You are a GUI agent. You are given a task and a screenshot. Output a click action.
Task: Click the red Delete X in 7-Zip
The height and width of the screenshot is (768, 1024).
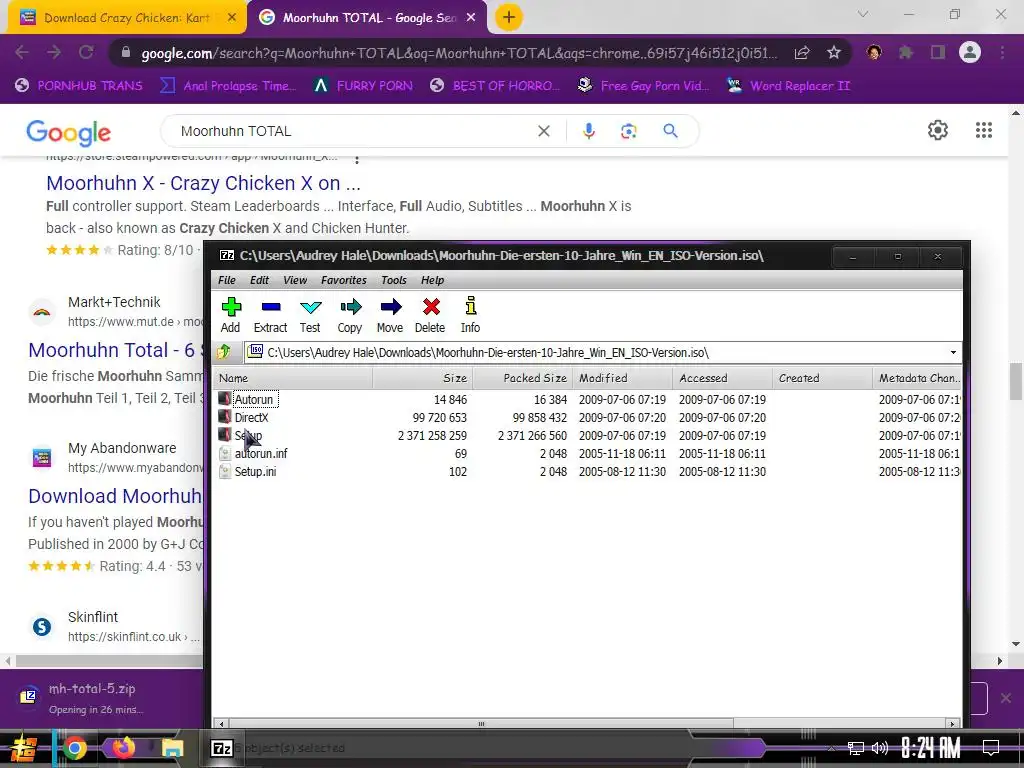click(430, 315)
